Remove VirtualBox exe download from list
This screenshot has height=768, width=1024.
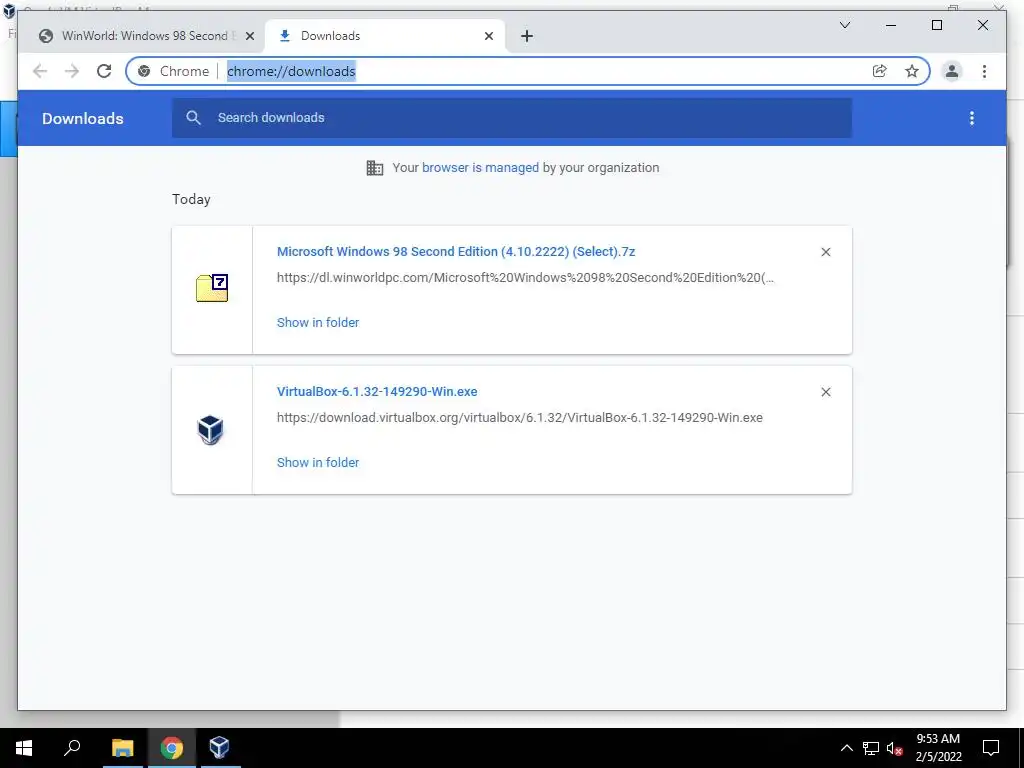[825, 392]
